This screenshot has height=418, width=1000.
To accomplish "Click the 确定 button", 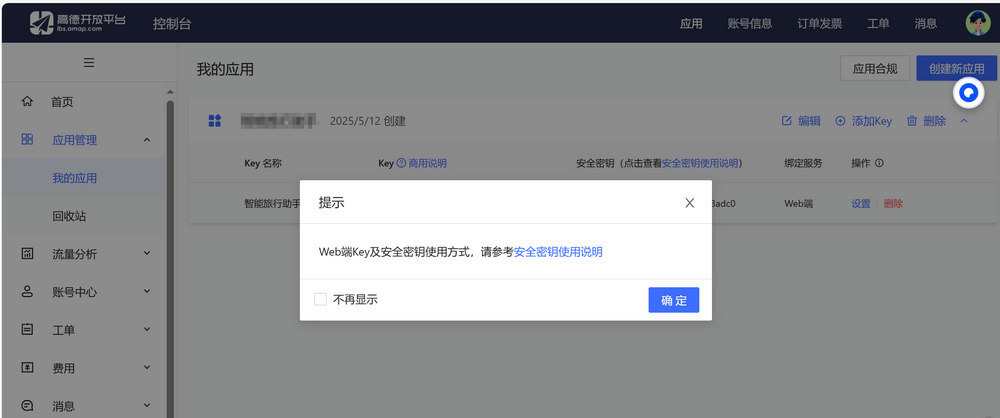I will (673, 300).
